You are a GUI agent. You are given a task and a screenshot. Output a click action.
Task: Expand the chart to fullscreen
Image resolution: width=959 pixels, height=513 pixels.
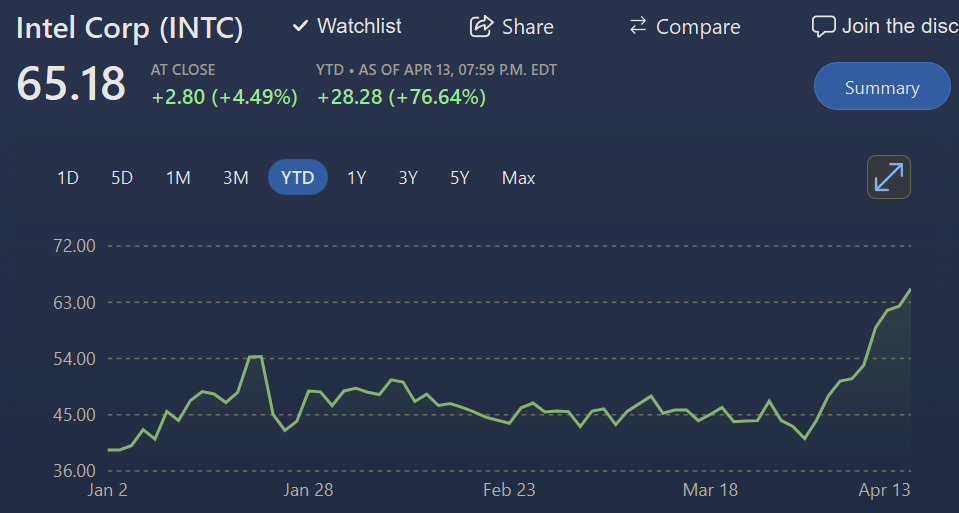[x=889, y=177]
